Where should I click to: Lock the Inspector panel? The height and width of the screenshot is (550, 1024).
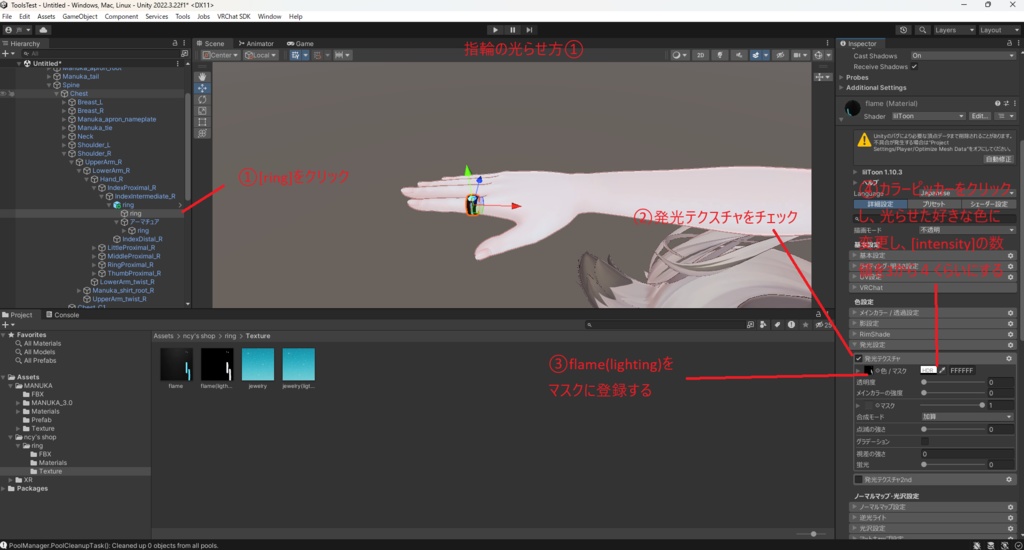click(x=1009, y=43)
